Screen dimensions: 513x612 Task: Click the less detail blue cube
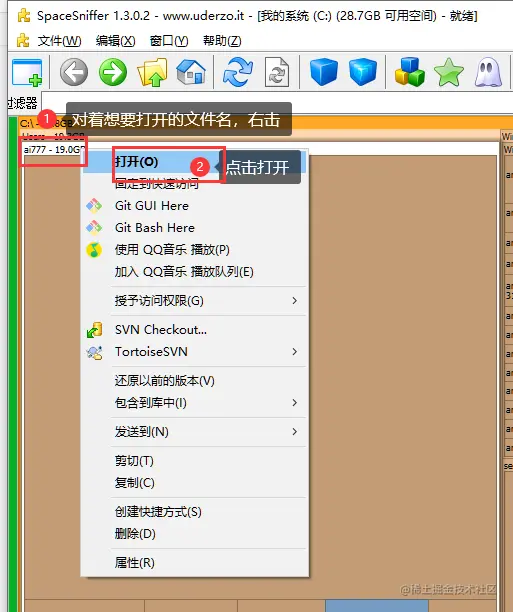click(x=324, y=72)
